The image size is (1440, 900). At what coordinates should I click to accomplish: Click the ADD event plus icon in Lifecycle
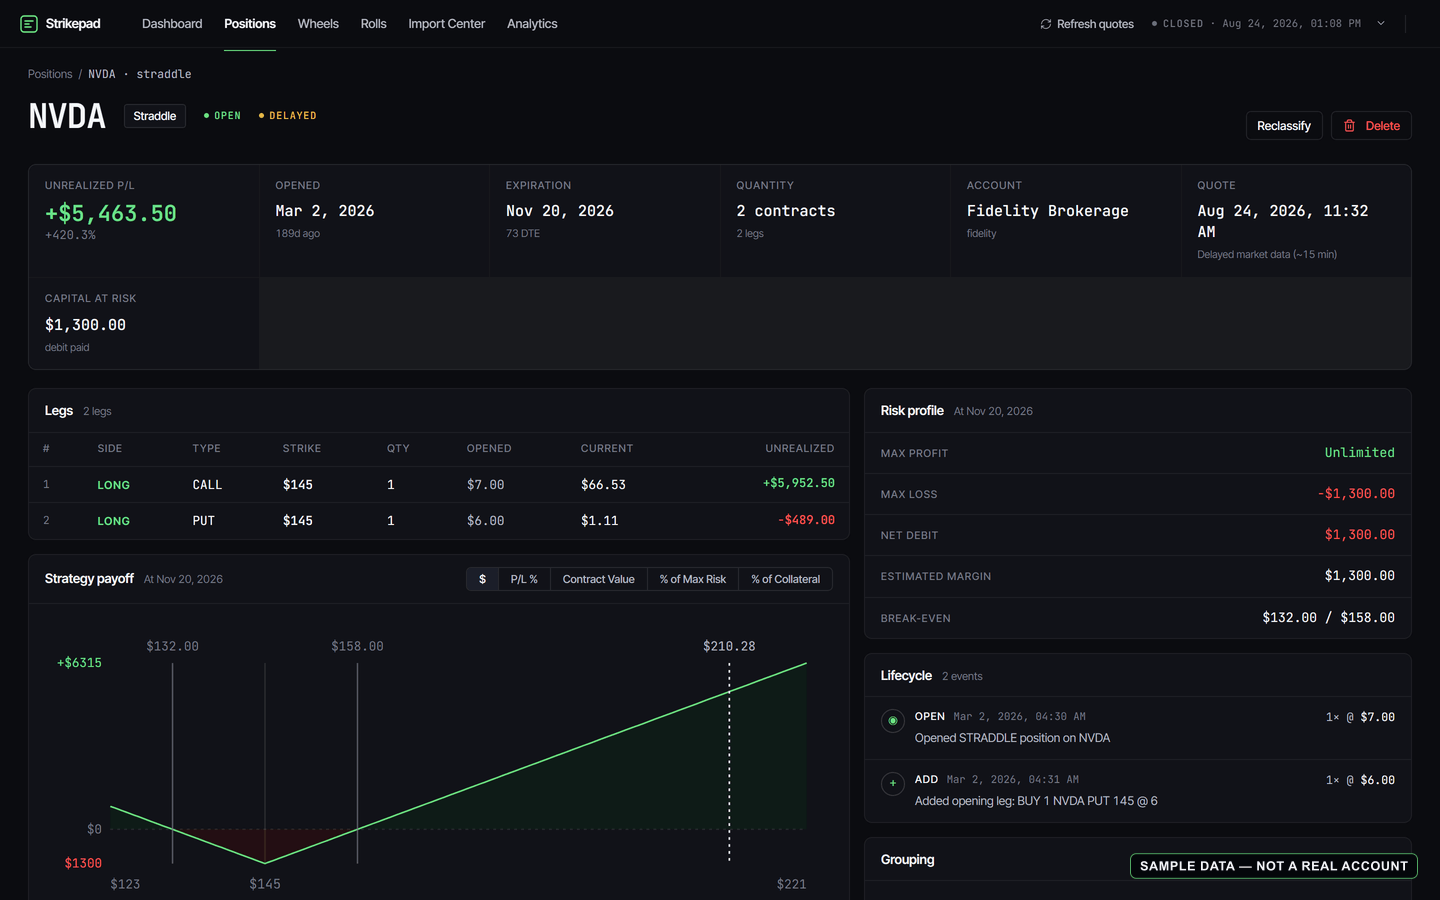click(893, 784)
